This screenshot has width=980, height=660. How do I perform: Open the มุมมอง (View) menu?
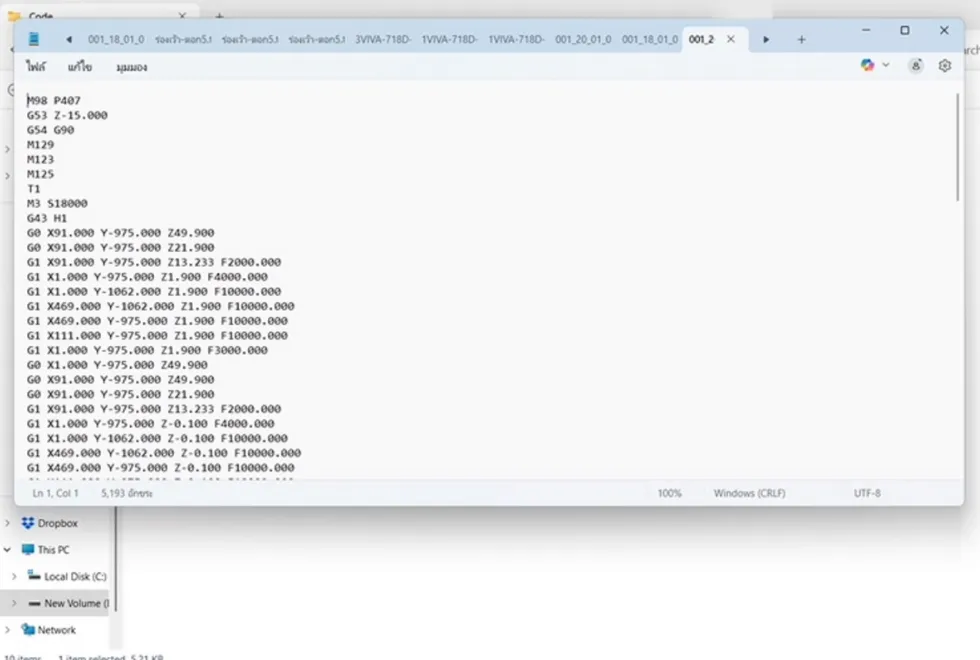132,67
